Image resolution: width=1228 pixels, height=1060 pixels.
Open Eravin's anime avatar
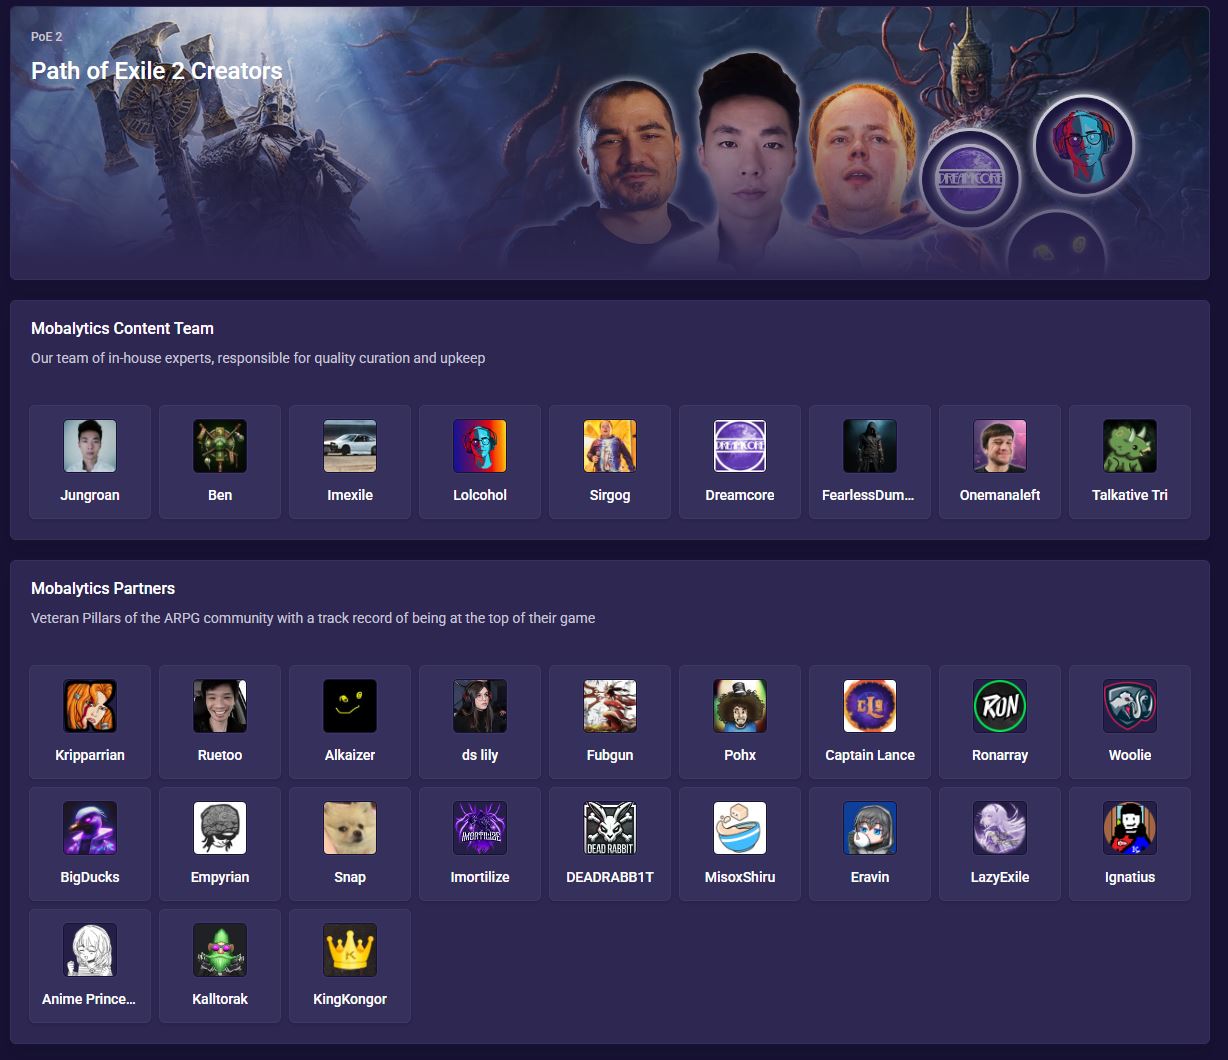pos(870,828)
